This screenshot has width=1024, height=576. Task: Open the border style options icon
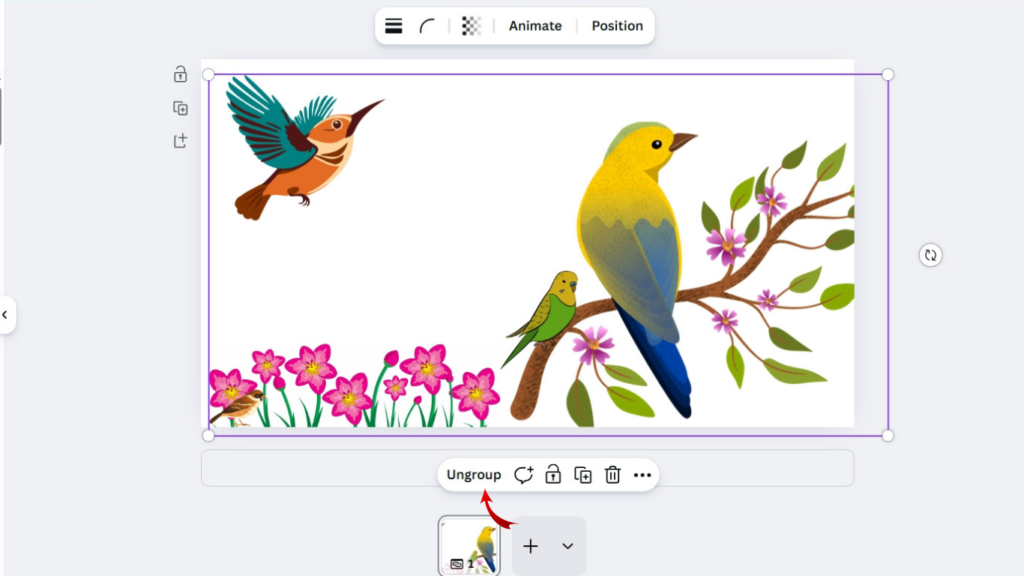394,26
